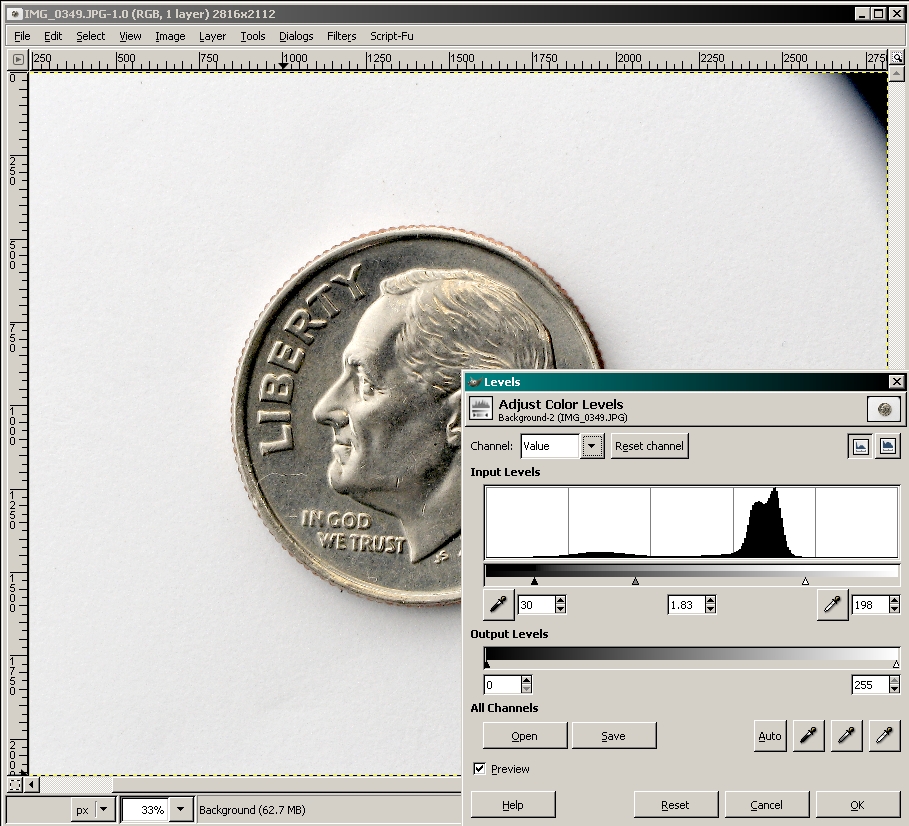Switch histogram to linear view

pyautogui.click(x=860, y=447)
